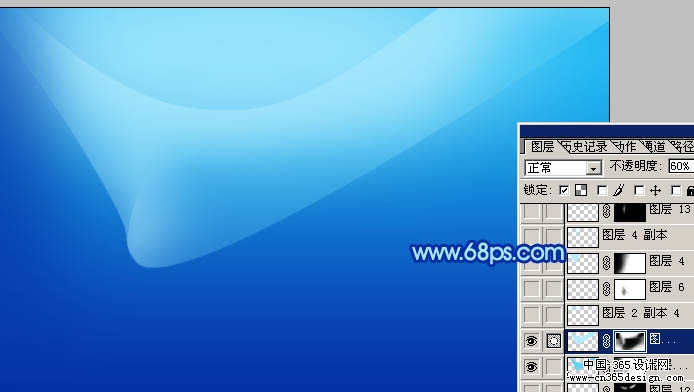Select the black mask thumbnail of 图层 13

click(630, 212)
